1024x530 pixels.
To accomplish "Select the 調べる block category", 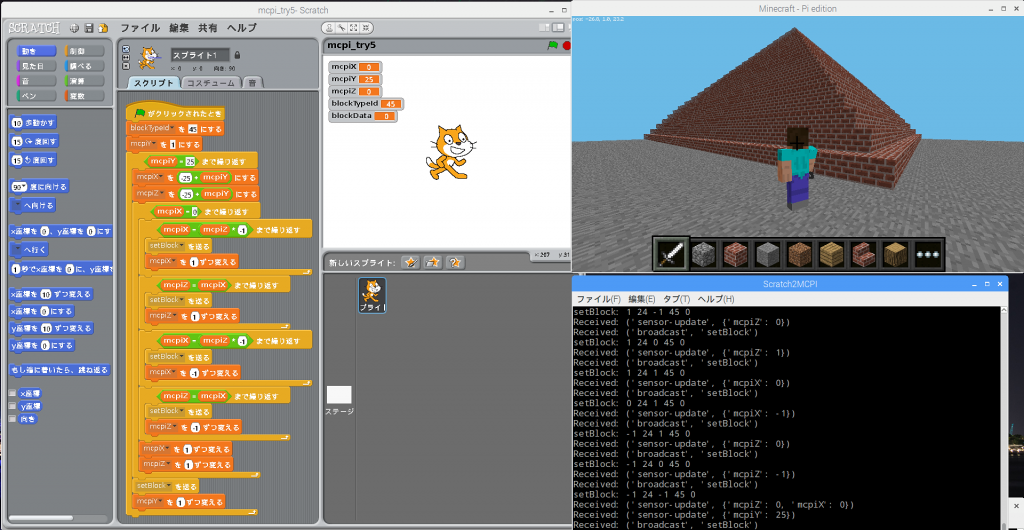I will point(84,66).
